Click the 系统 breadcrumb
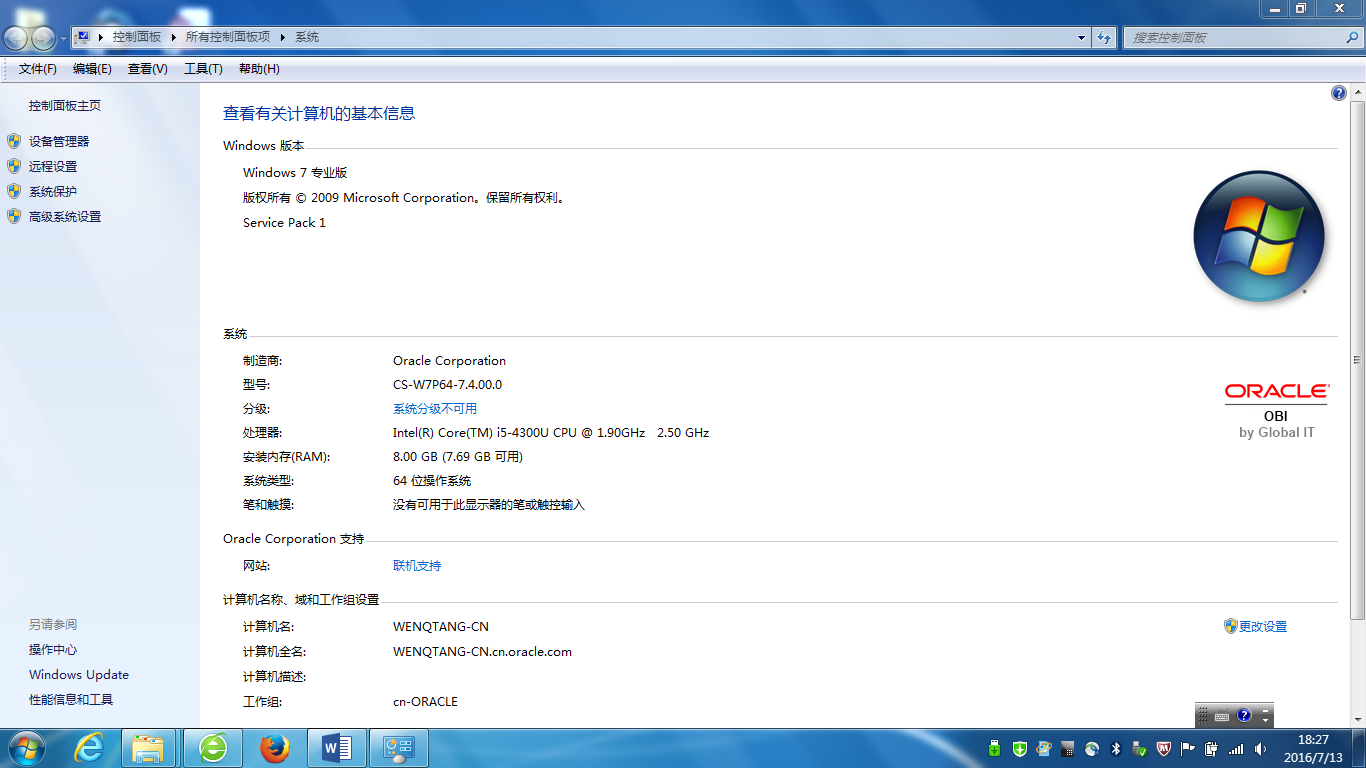The height and width of the screenshot is (768, 1366). [x=307, y=37]
